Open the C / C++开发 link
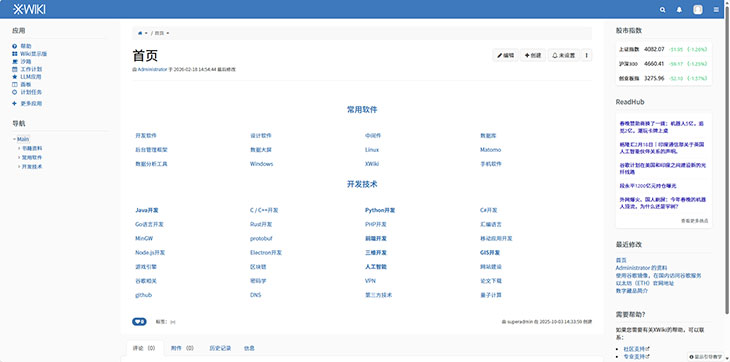 coord(264,210)
